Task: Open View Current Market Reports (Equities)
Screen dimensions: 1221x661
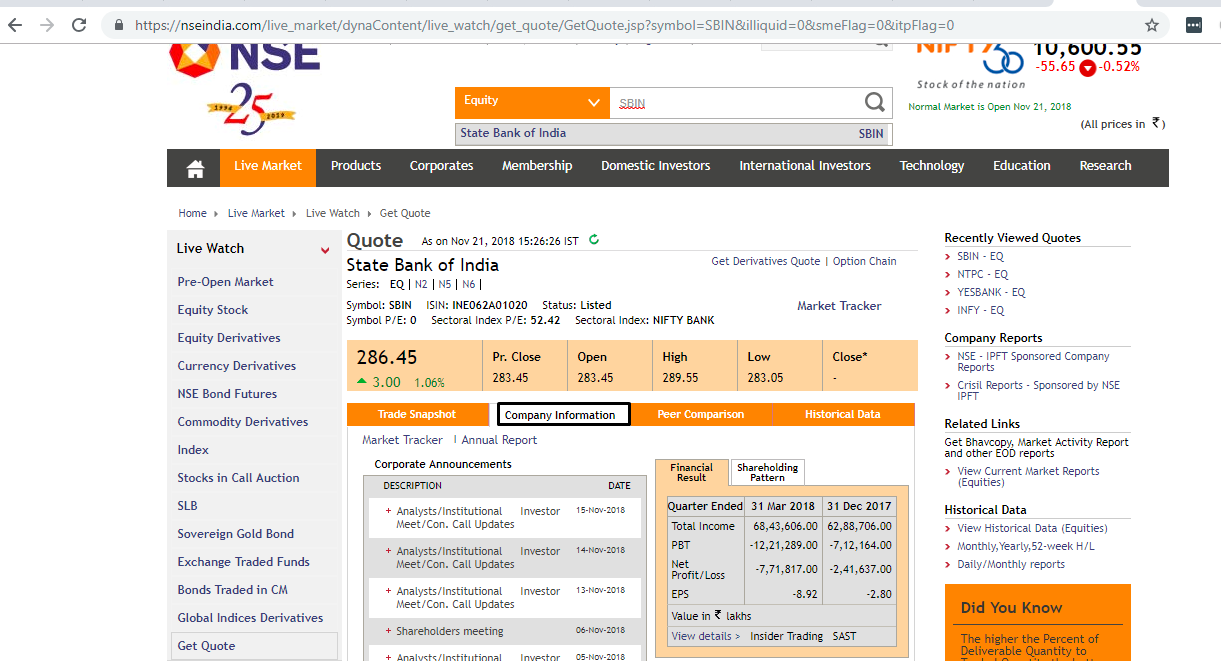Action: pos(1028,476)
